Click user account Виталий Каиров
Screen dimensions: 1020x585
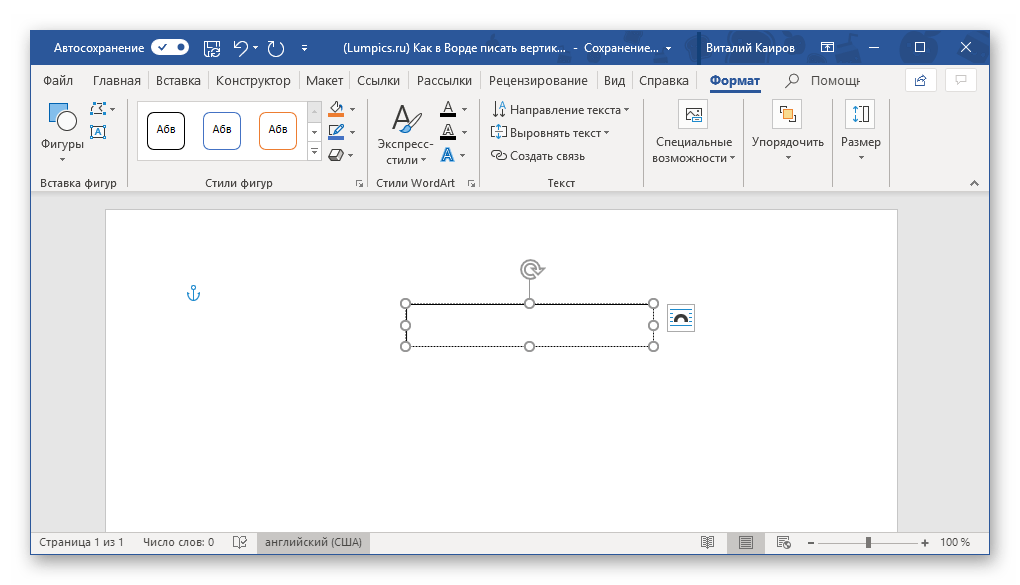point(750,48)
